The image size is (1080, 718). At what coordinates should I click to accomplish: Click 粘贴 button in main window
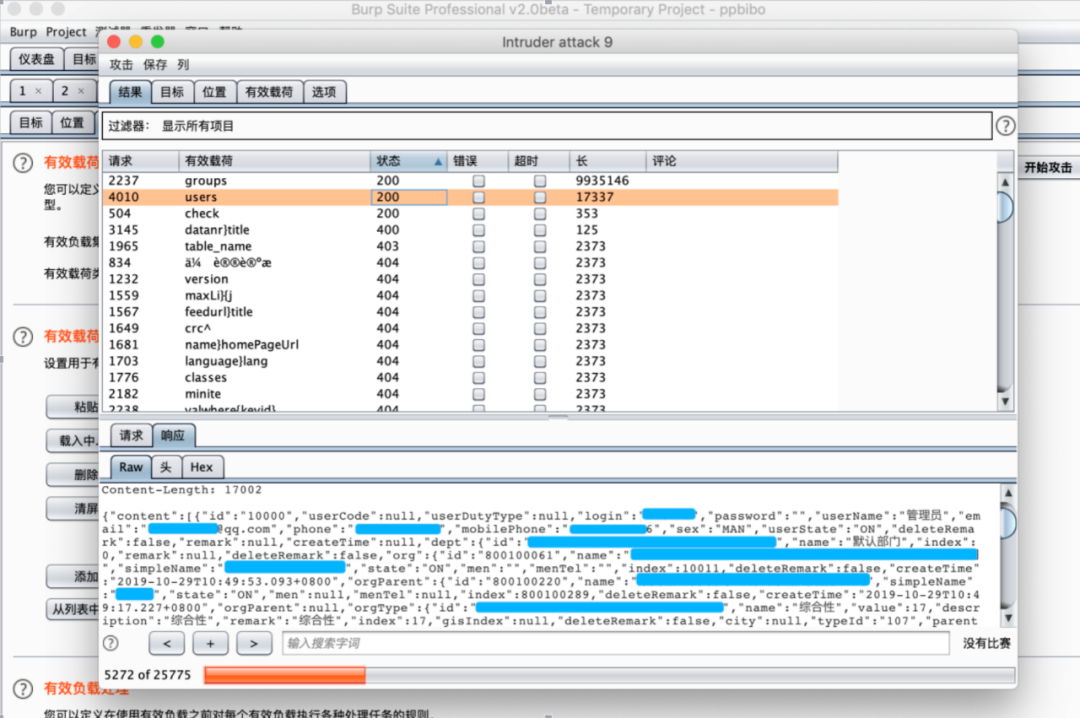(x=74, y=407)
